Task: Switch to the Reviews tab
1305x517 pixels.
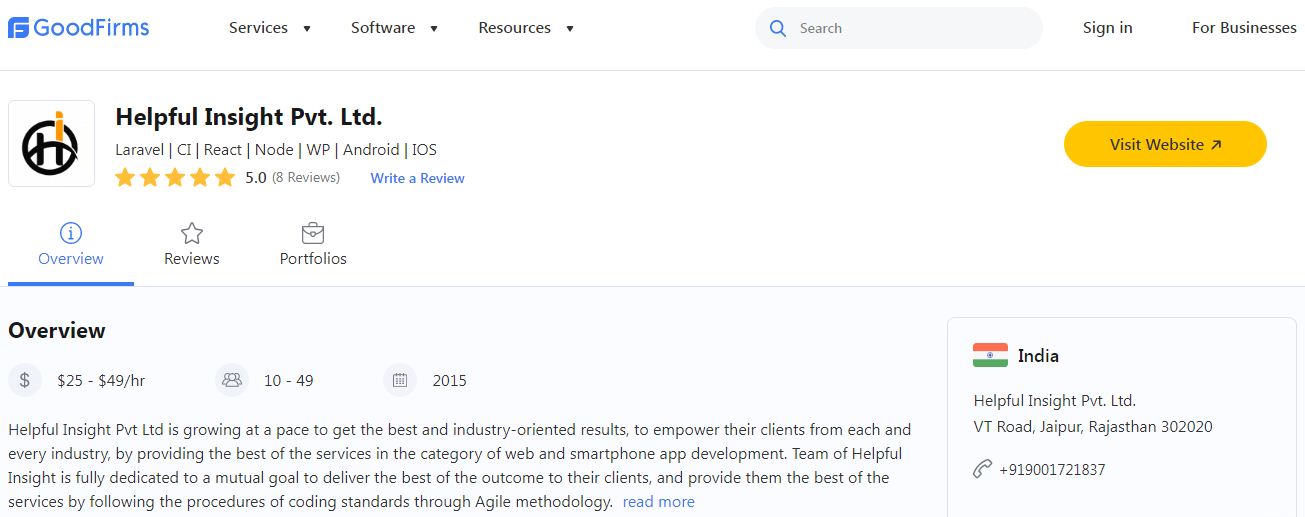Action: (x=192, y=258)
